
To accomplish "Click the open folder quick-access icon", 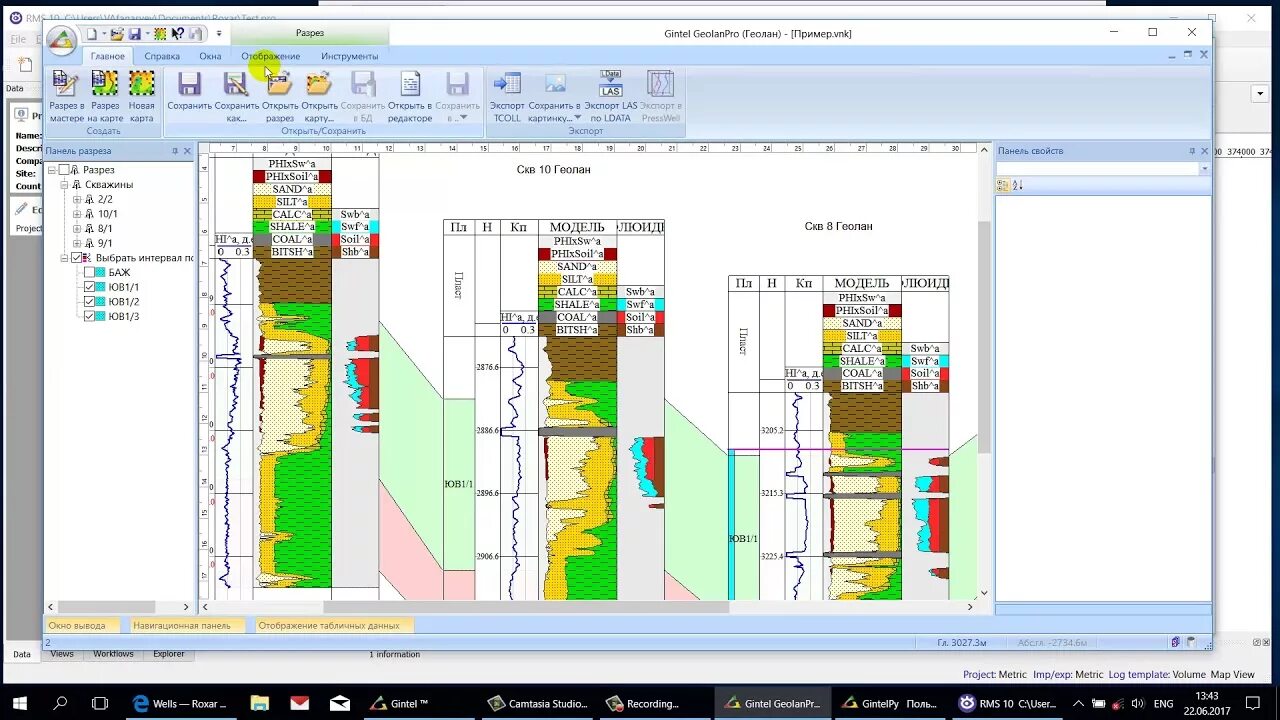I will coord(117,34).
